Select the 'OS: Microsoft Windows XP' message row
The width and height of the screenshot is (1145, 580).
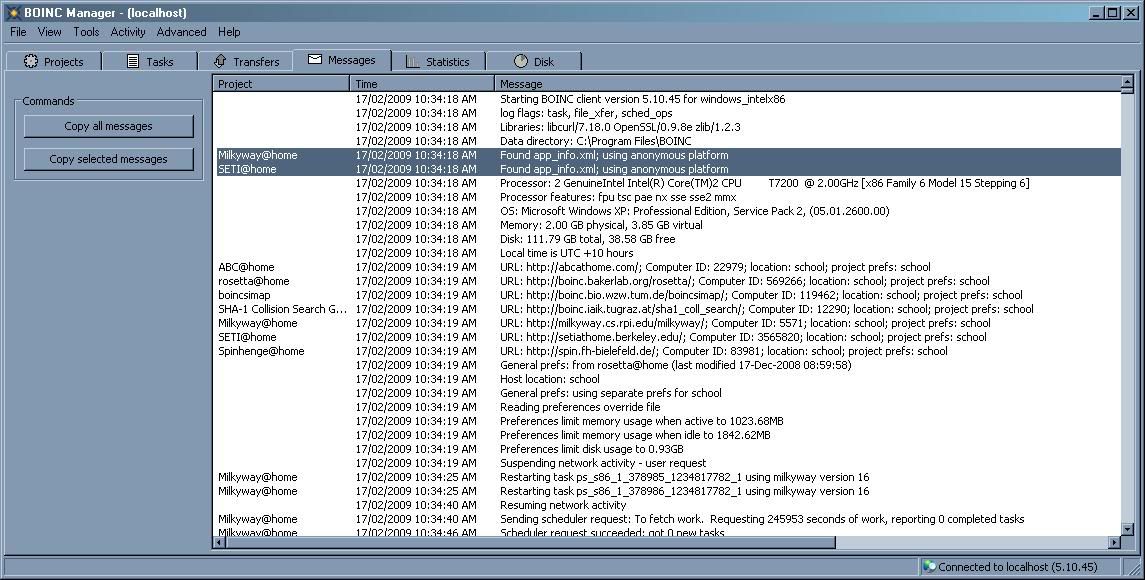(x=667, y=210)
